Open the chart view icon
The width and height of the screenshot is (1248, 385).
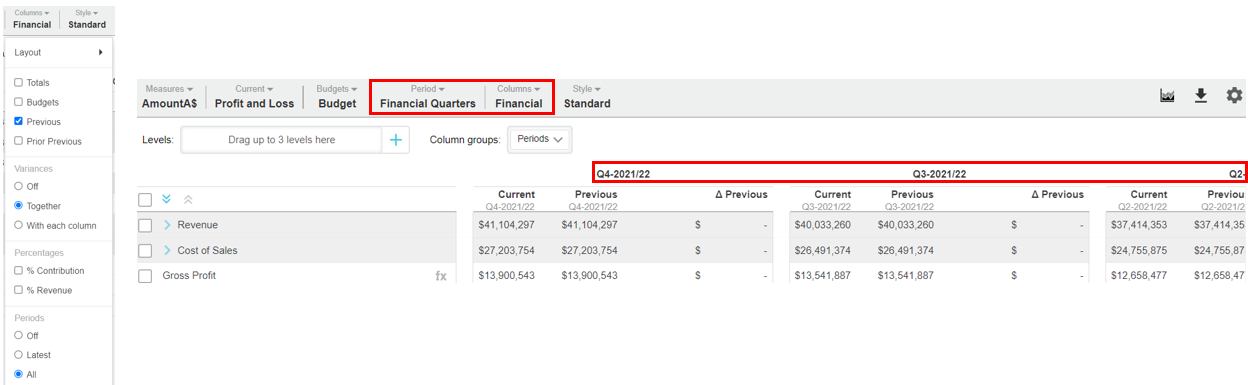coord(1166,95)
